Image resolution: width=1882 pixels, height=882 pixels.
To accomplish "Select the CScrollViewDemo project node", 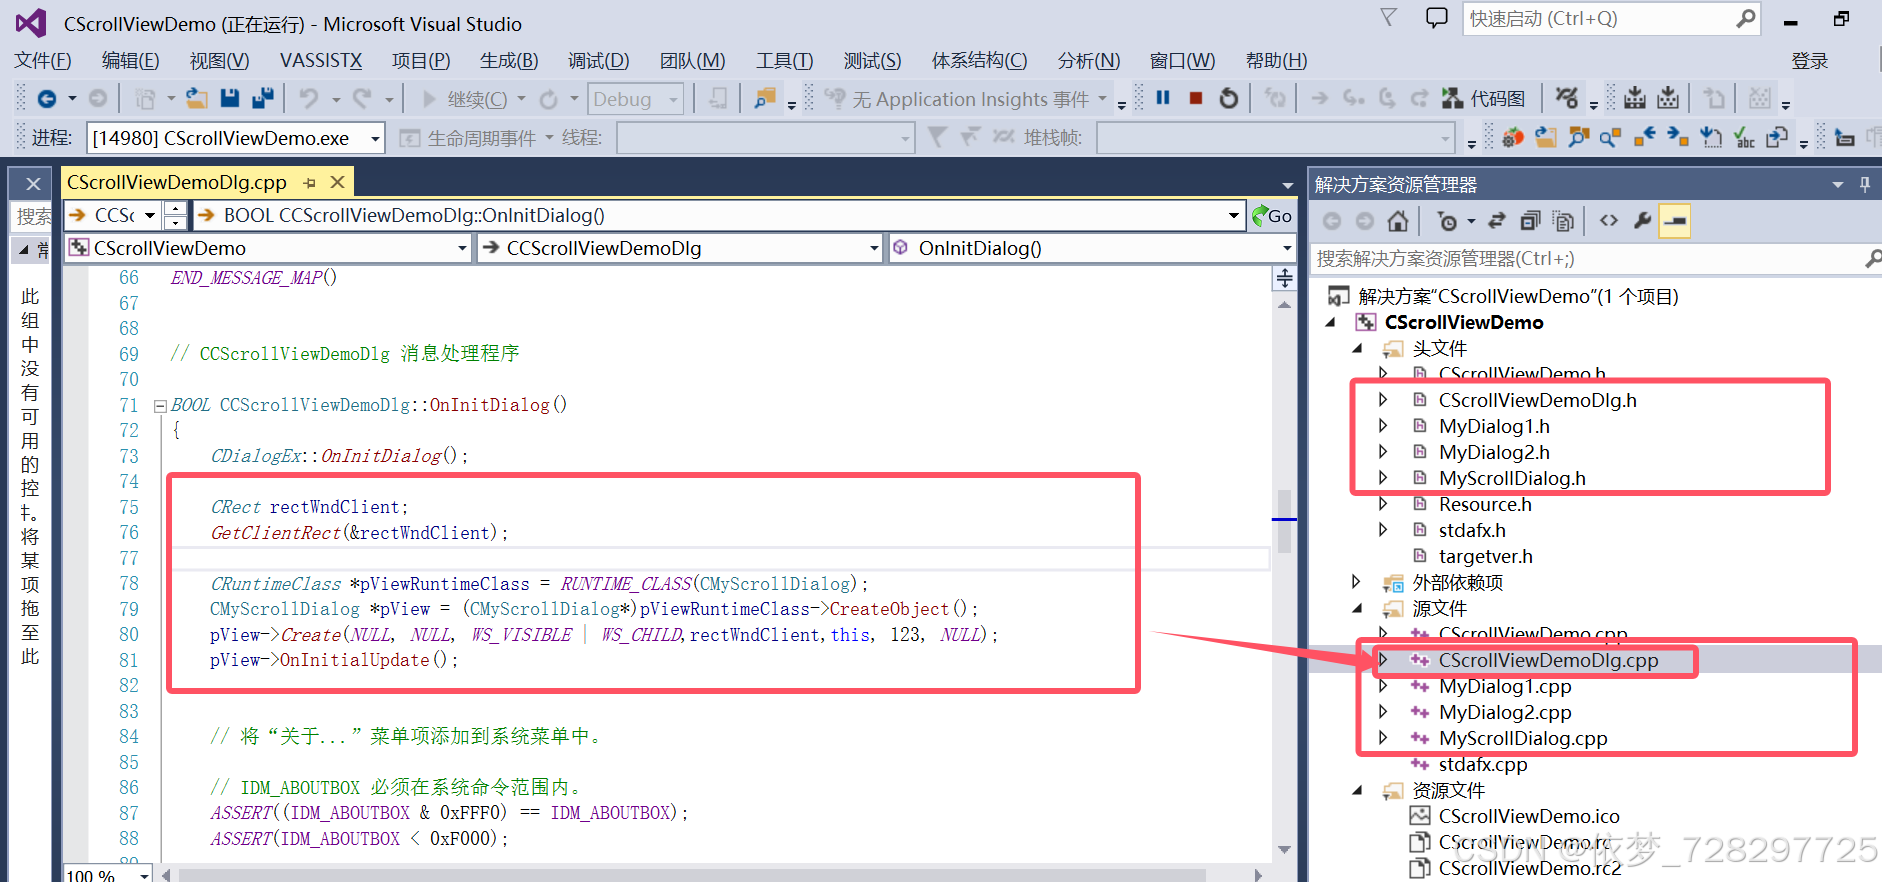I will click(x=1464, y=322).
